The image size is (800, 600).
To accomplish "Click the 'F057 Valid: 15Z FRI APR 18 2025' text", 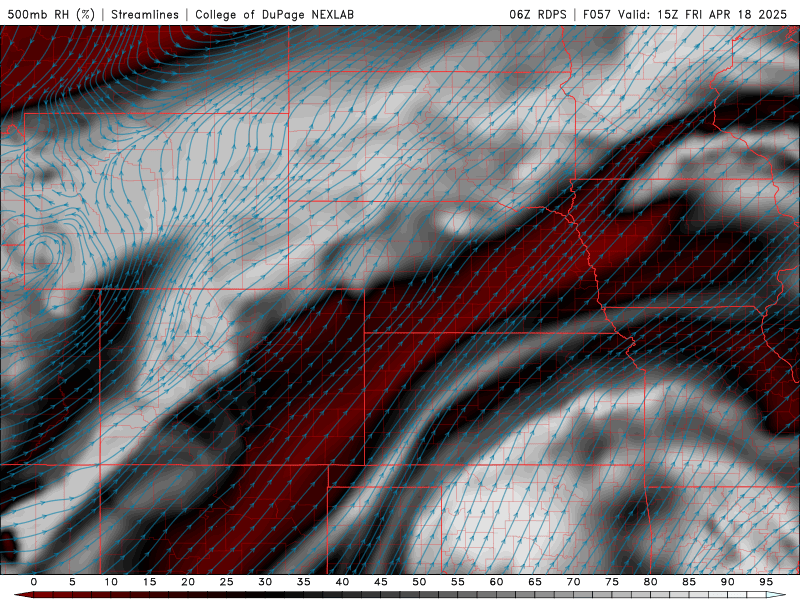I will (685, 14).
